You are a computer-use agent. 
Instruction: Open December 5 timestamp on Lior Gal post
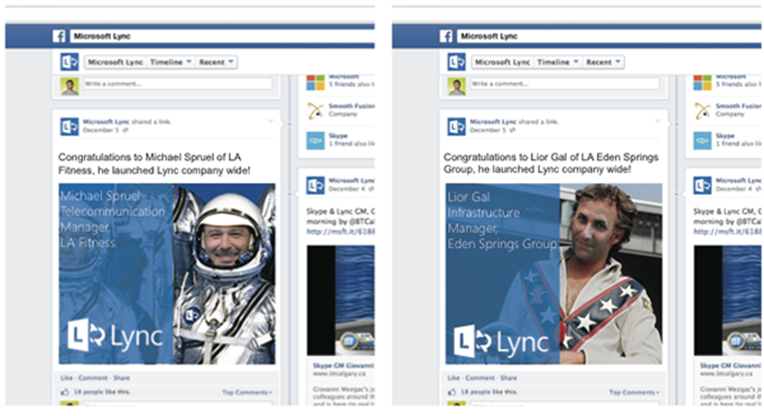488,131
